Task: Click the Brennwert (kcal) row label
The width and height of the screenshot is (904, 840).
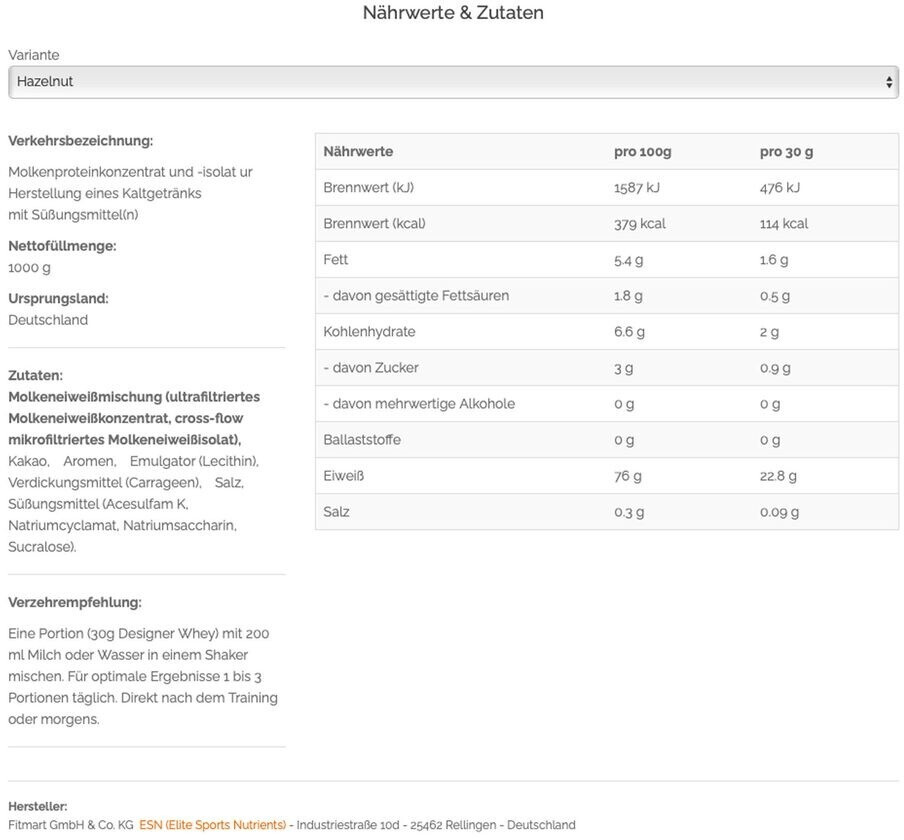Action: coord(374,224)
